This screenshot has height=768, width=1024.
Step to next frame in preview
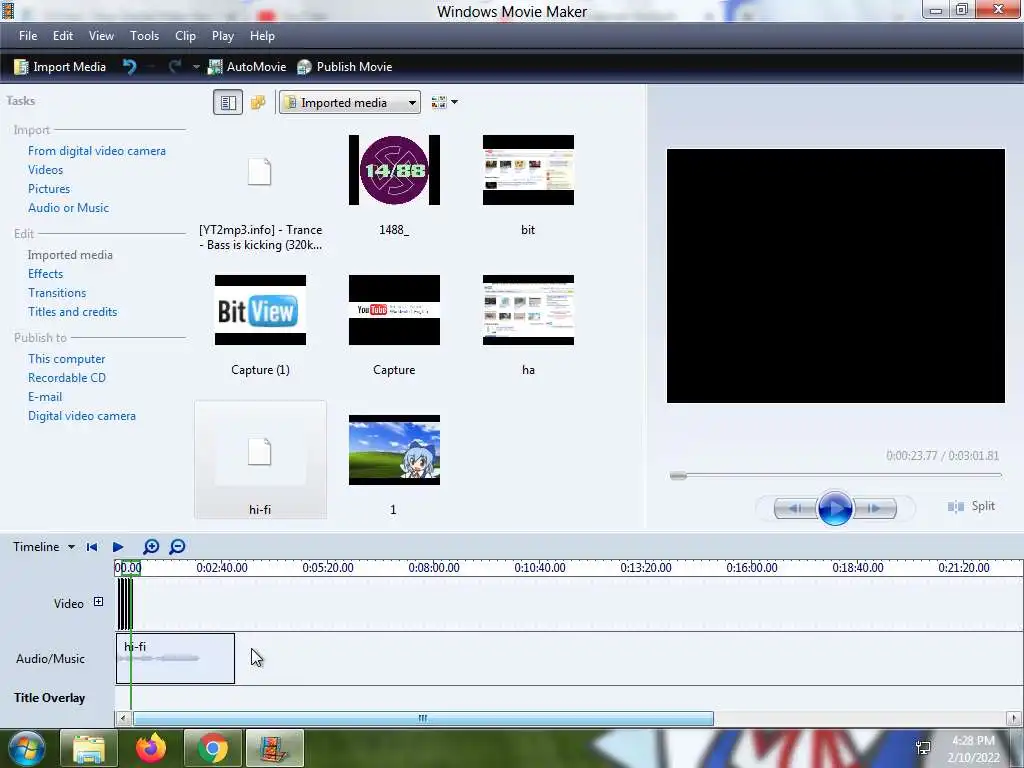click(x=875, y=508)
